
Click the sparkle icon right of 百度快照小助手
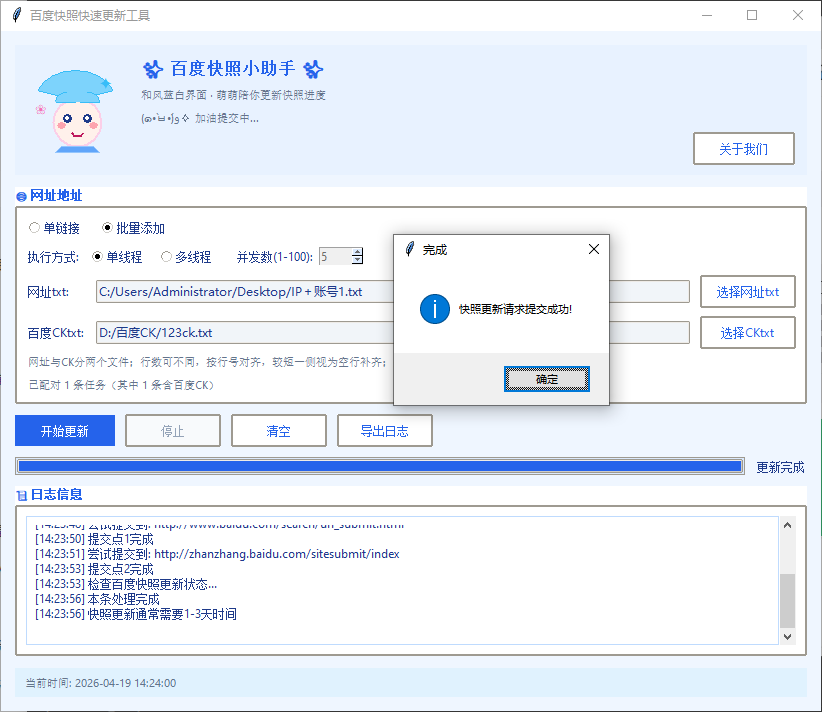[313, 70]
